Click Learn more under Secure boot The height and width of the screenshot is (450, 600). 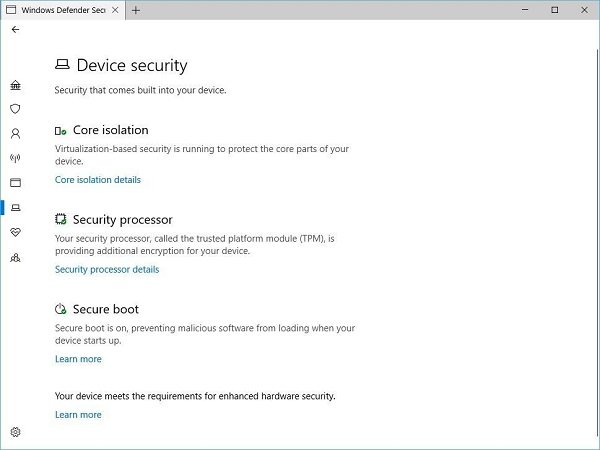(78, 359)
